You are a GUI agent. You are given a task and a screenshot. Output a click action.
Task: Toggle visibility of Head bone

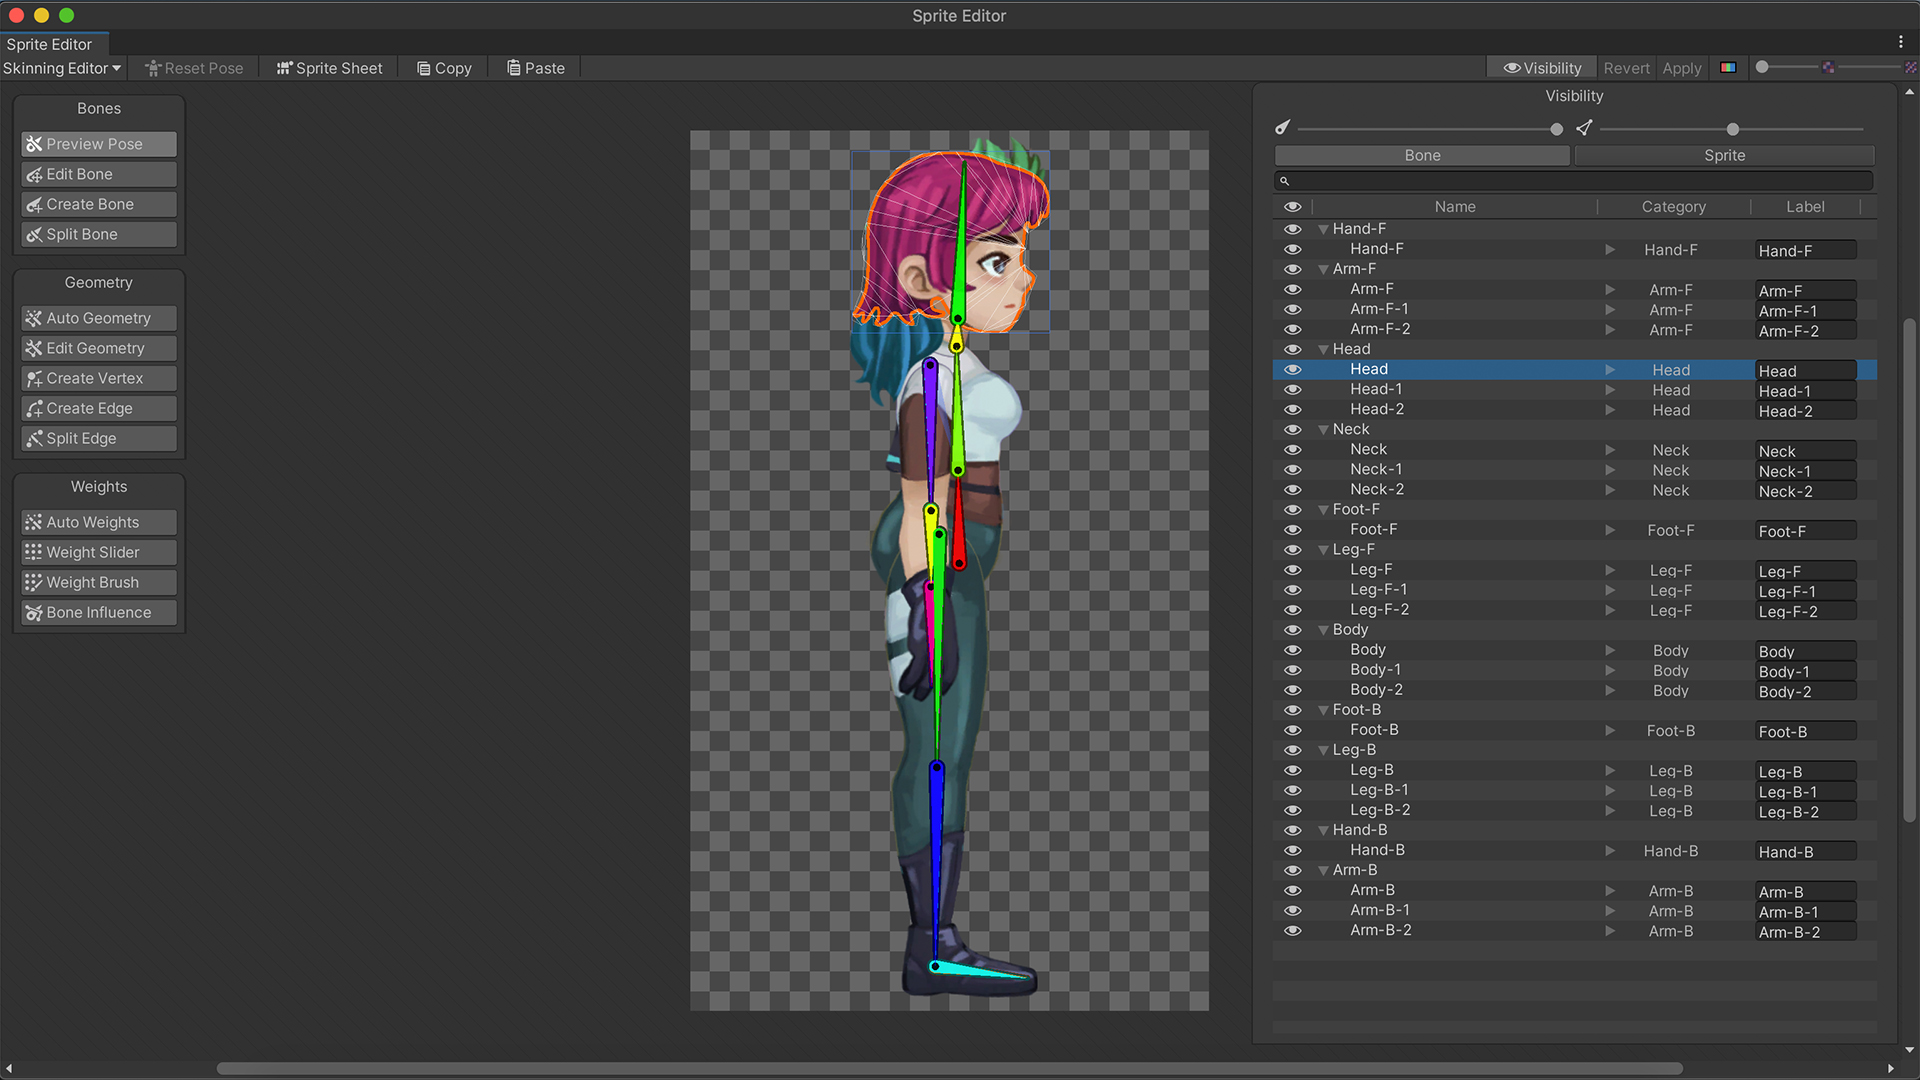point(1292,368)
